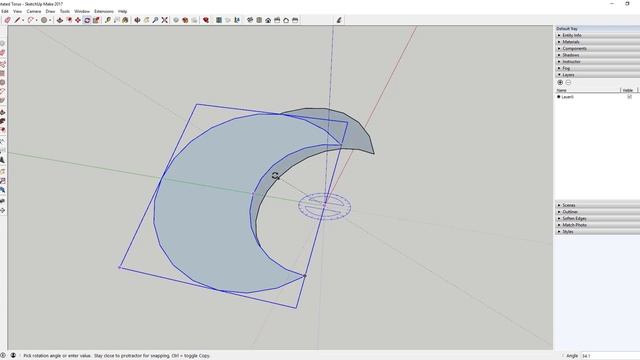The image size is (640, 360).
Task: Open Shapes tool dropdown arrow
Action: pyautogui.click(x=50, y=20)
